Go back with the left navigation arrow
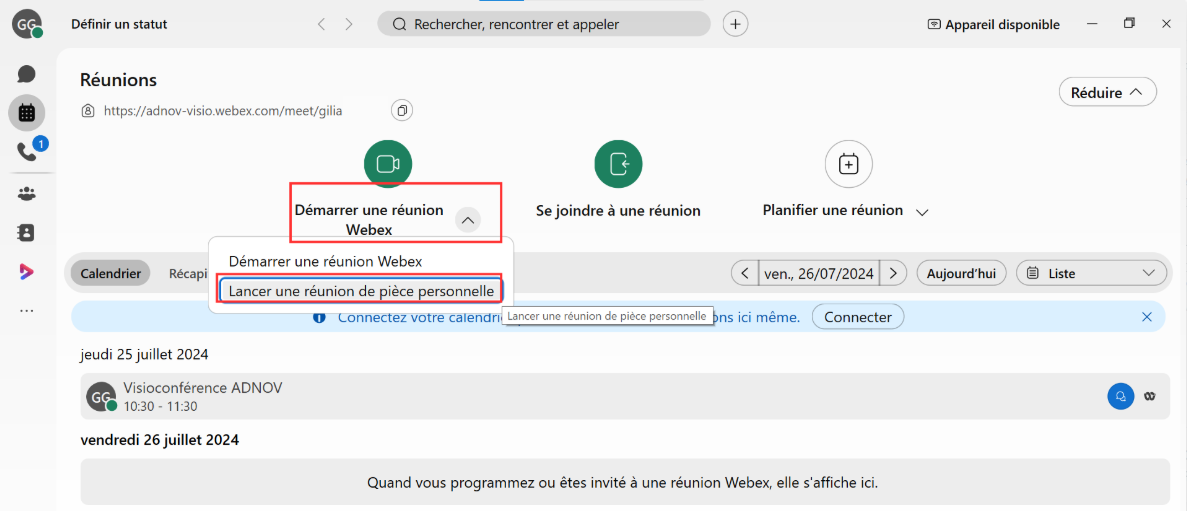 tap(322, 24)
